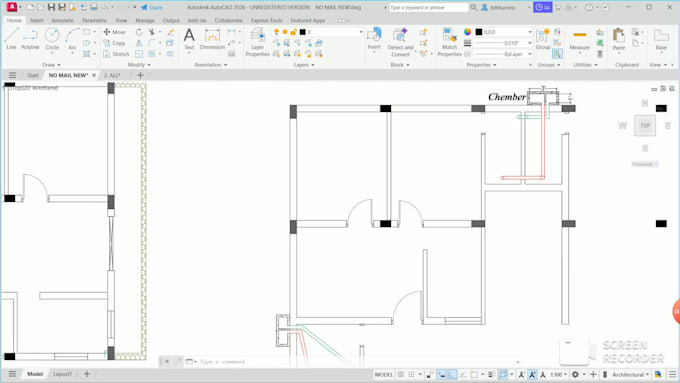The image size is (680, 383).
Task: Open Layer Properties manager
Action: pos(258,42)
